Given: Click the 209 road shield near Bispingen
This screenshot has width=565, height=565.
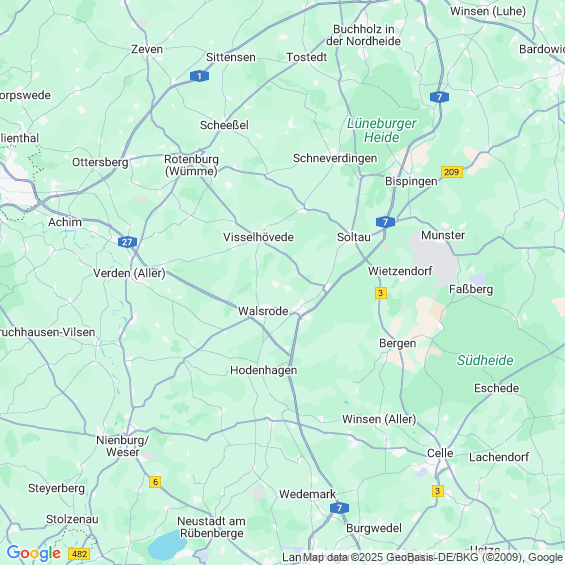Looking at the screenshot, I should tap(451, 172).
